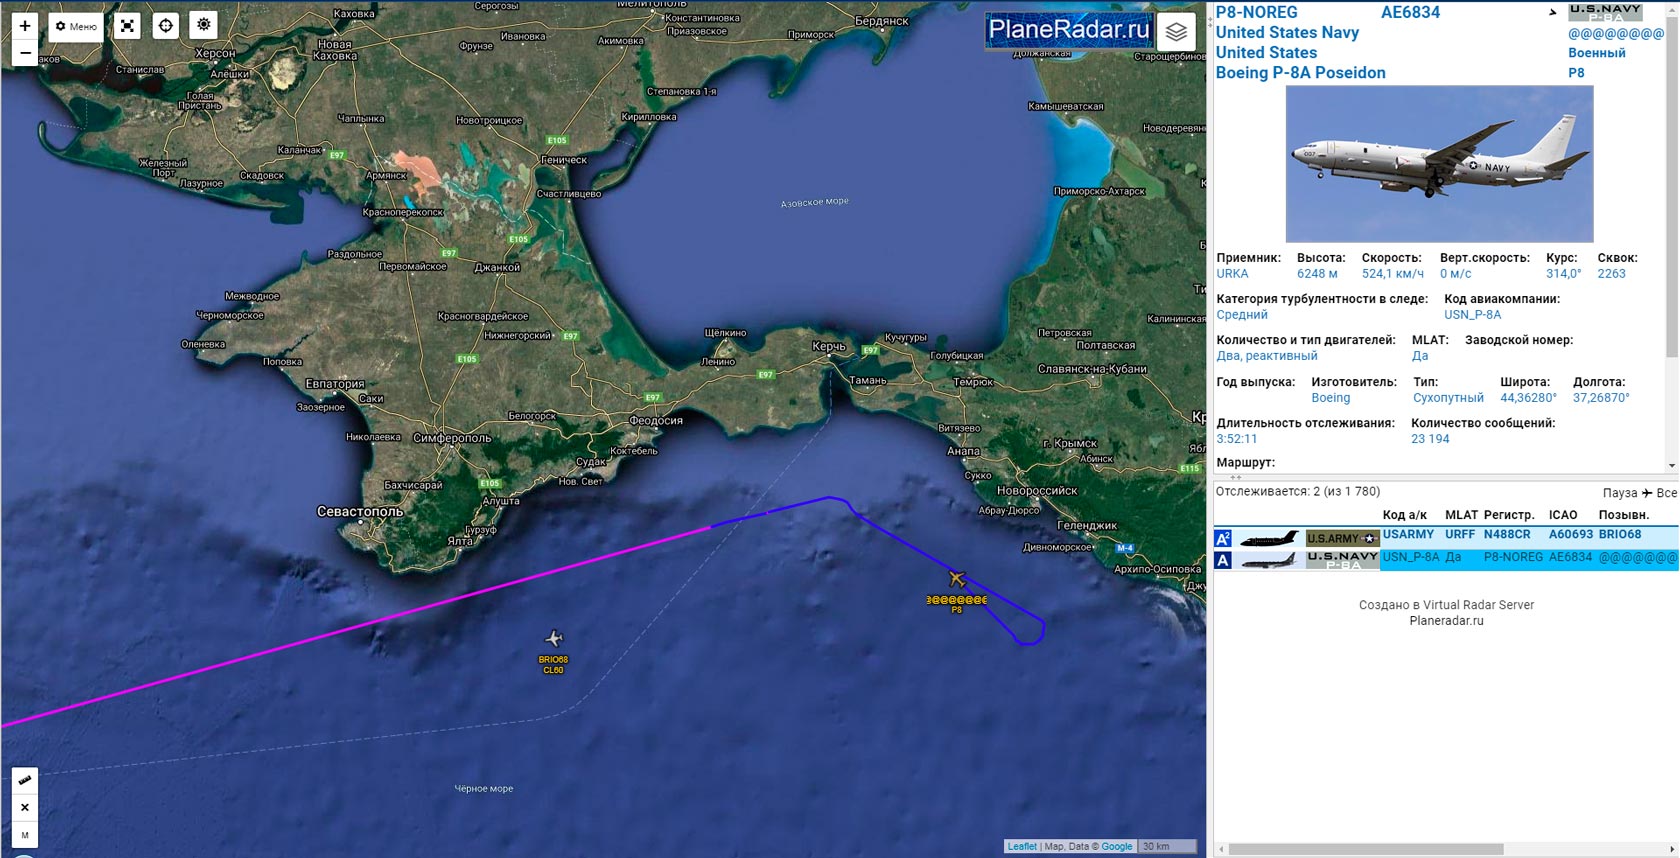The height and width of the screenshot is (858, 1680).
Task: Click the U.S. NAVY P-8A operator flag header
Action: [1605, 13]
